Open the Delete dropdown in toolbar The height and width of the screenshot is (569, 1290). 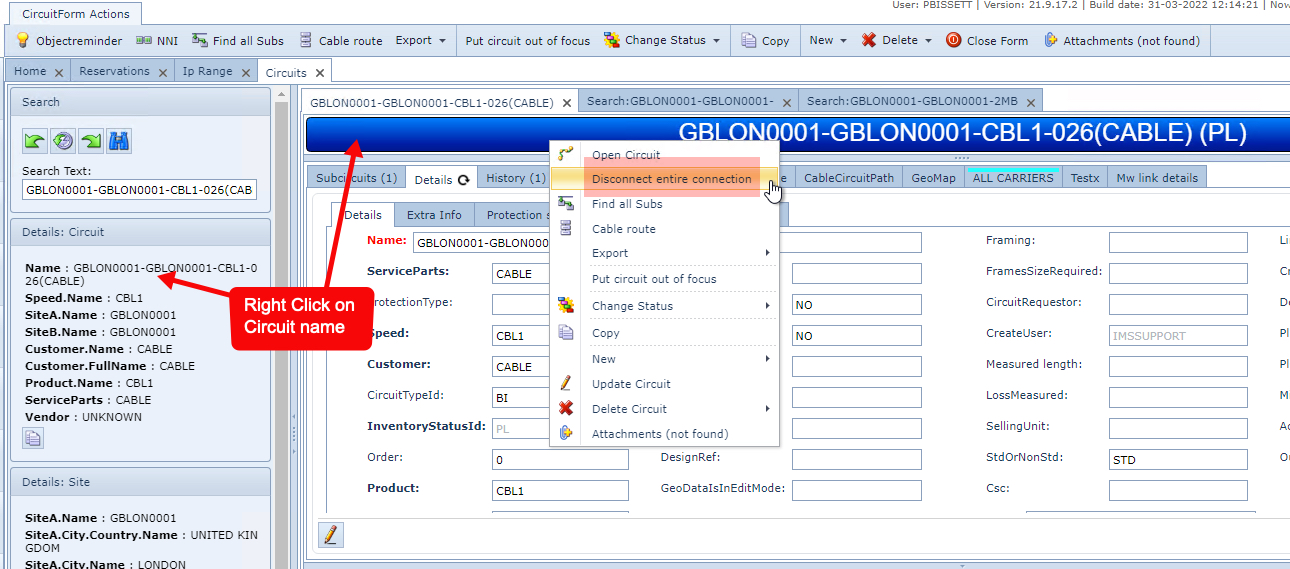point(897,41)
